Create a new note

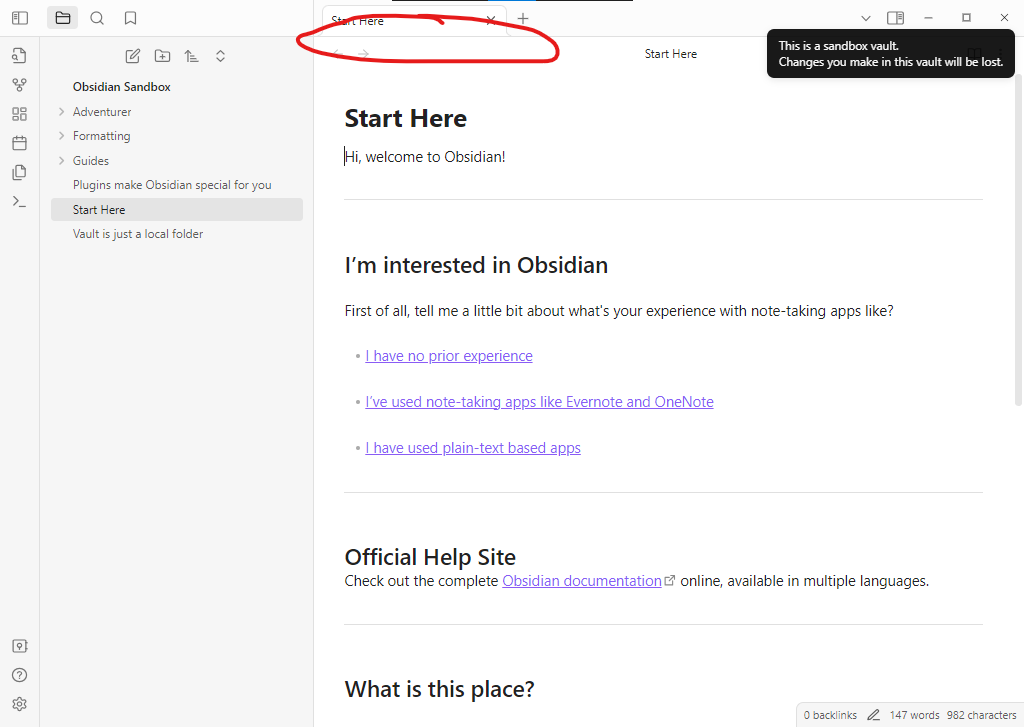click(132, 56)
